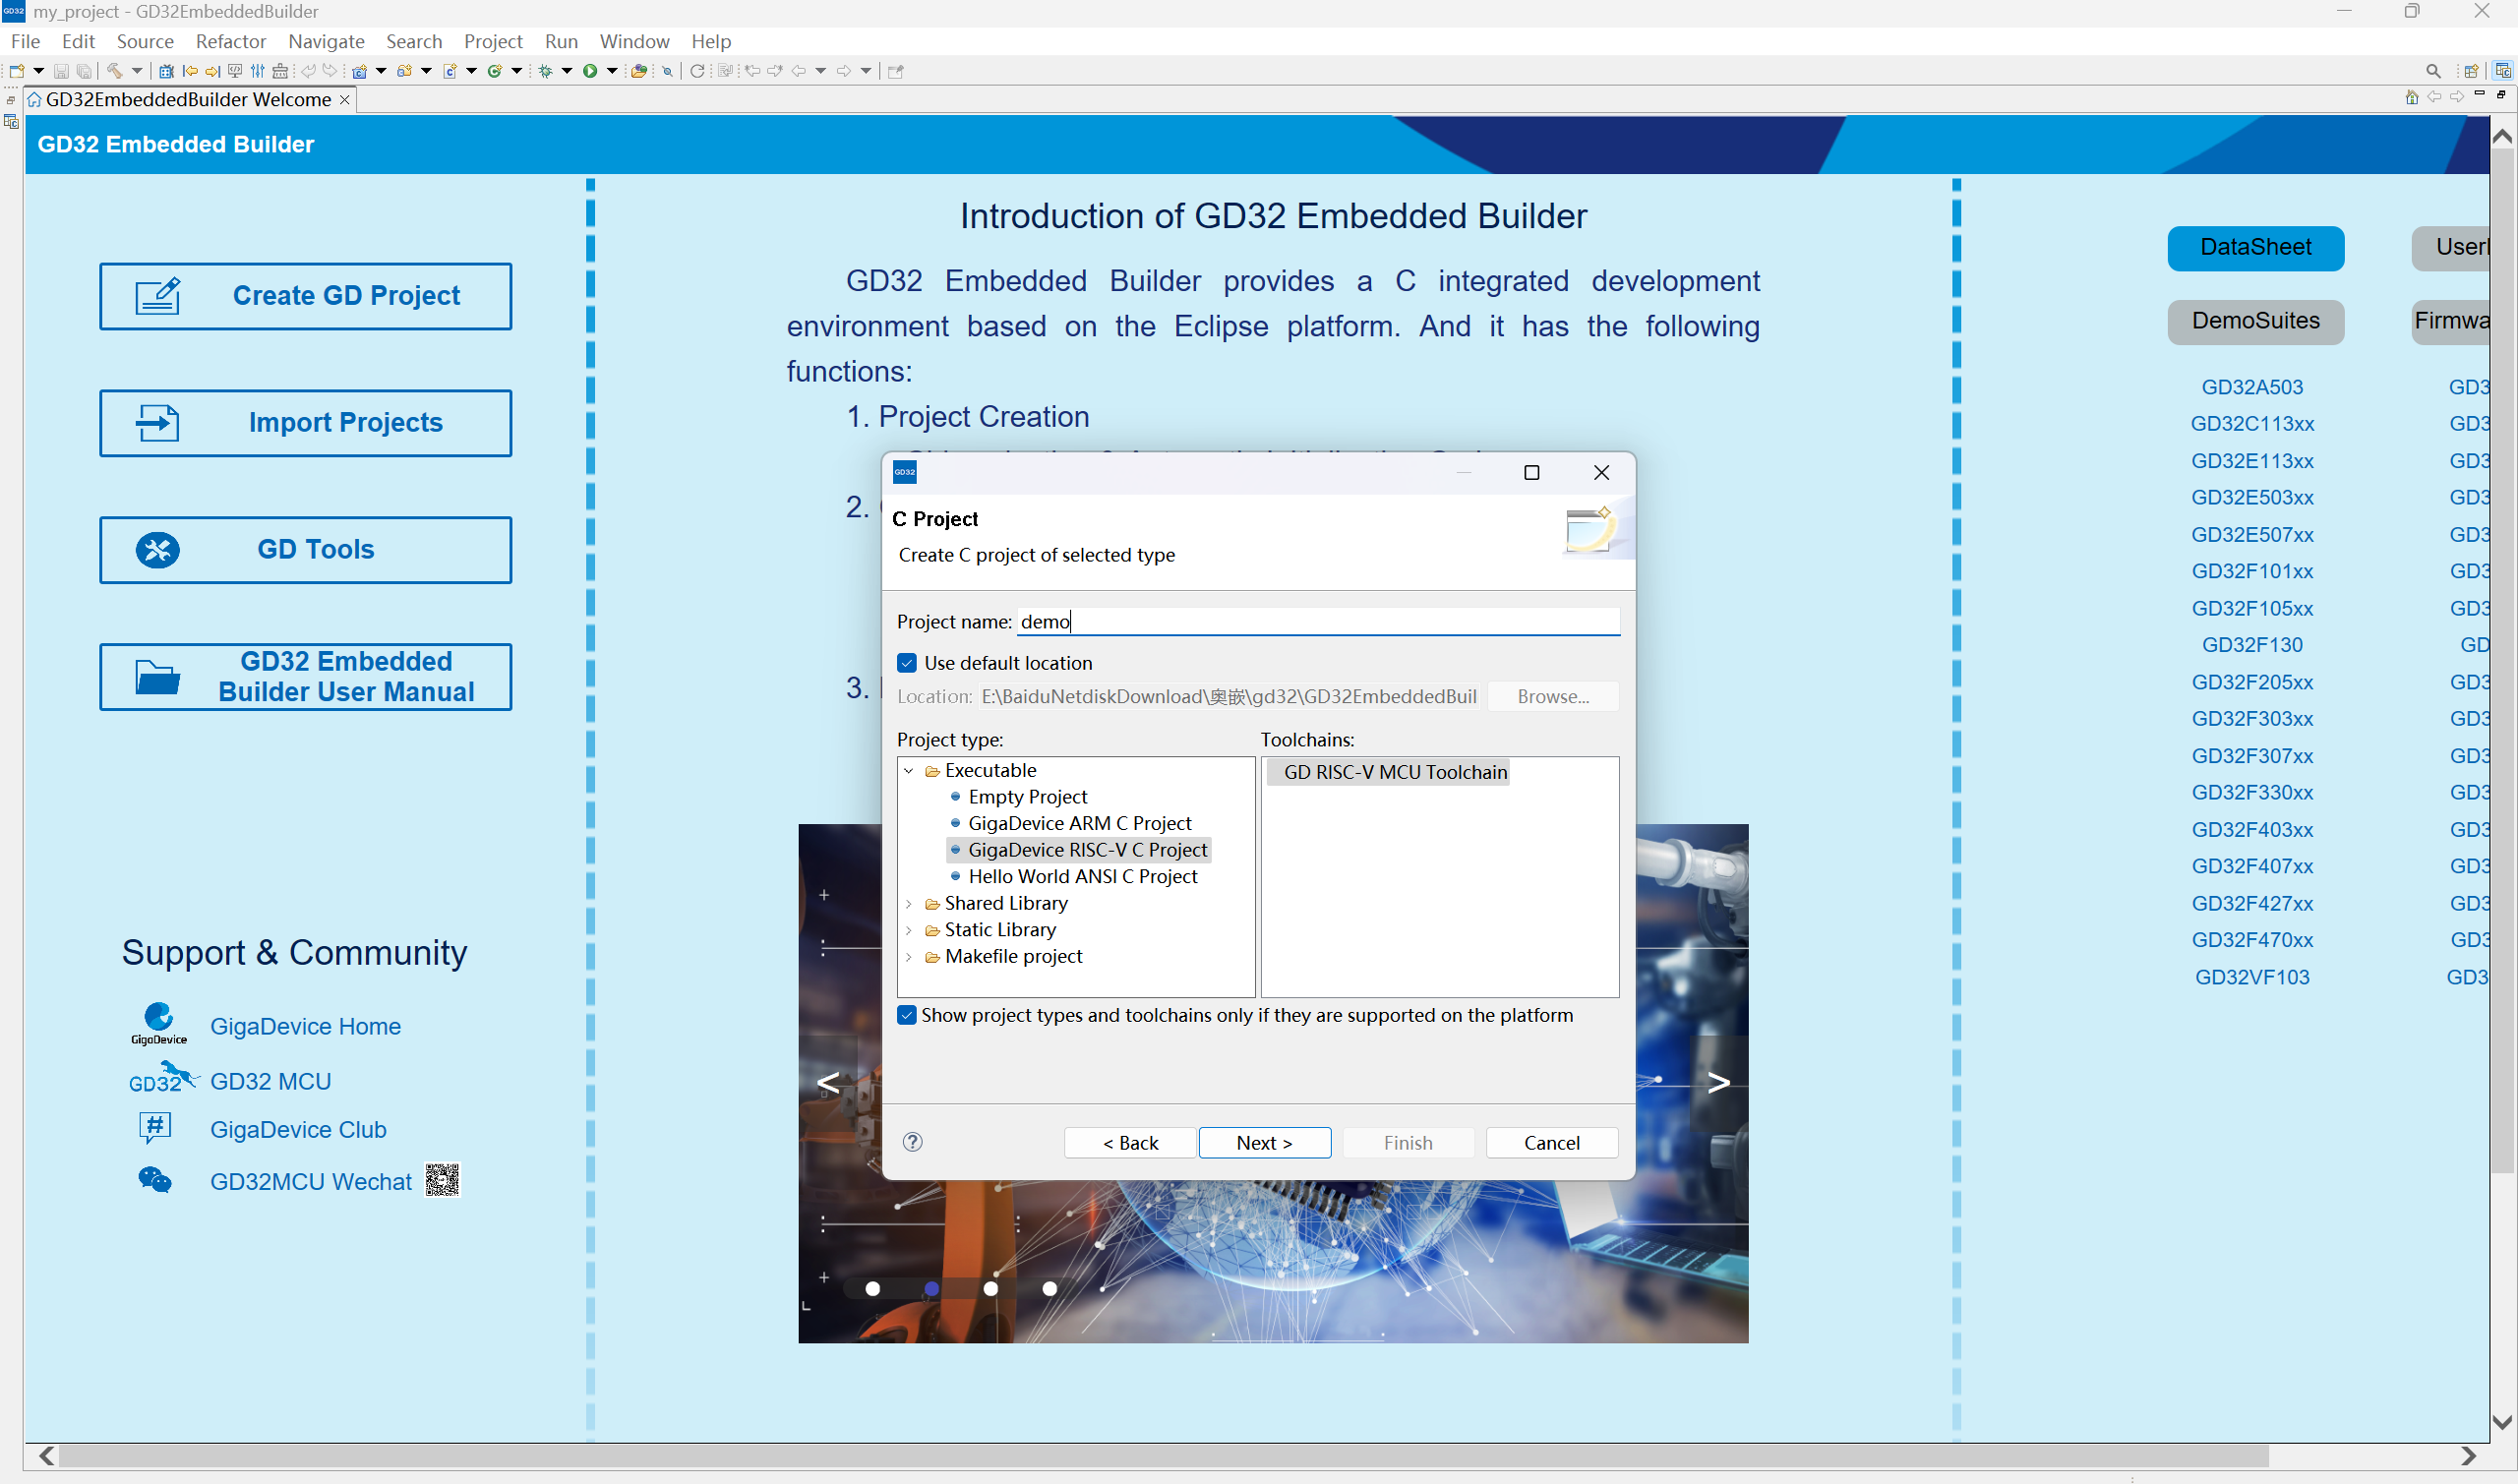The width and height of the screenshot is (2518, 1484).
Task: Select the GD RISC-V MCU Toolchain entry
Action: [x=1387, y=772]
